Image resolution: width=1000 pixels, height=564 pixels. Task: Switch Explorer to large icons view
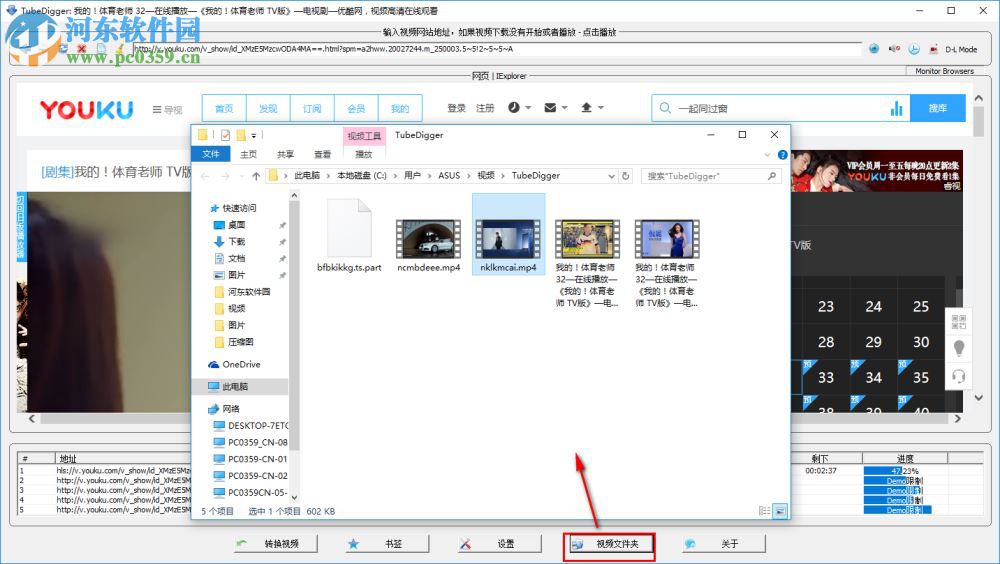(780, 511)
